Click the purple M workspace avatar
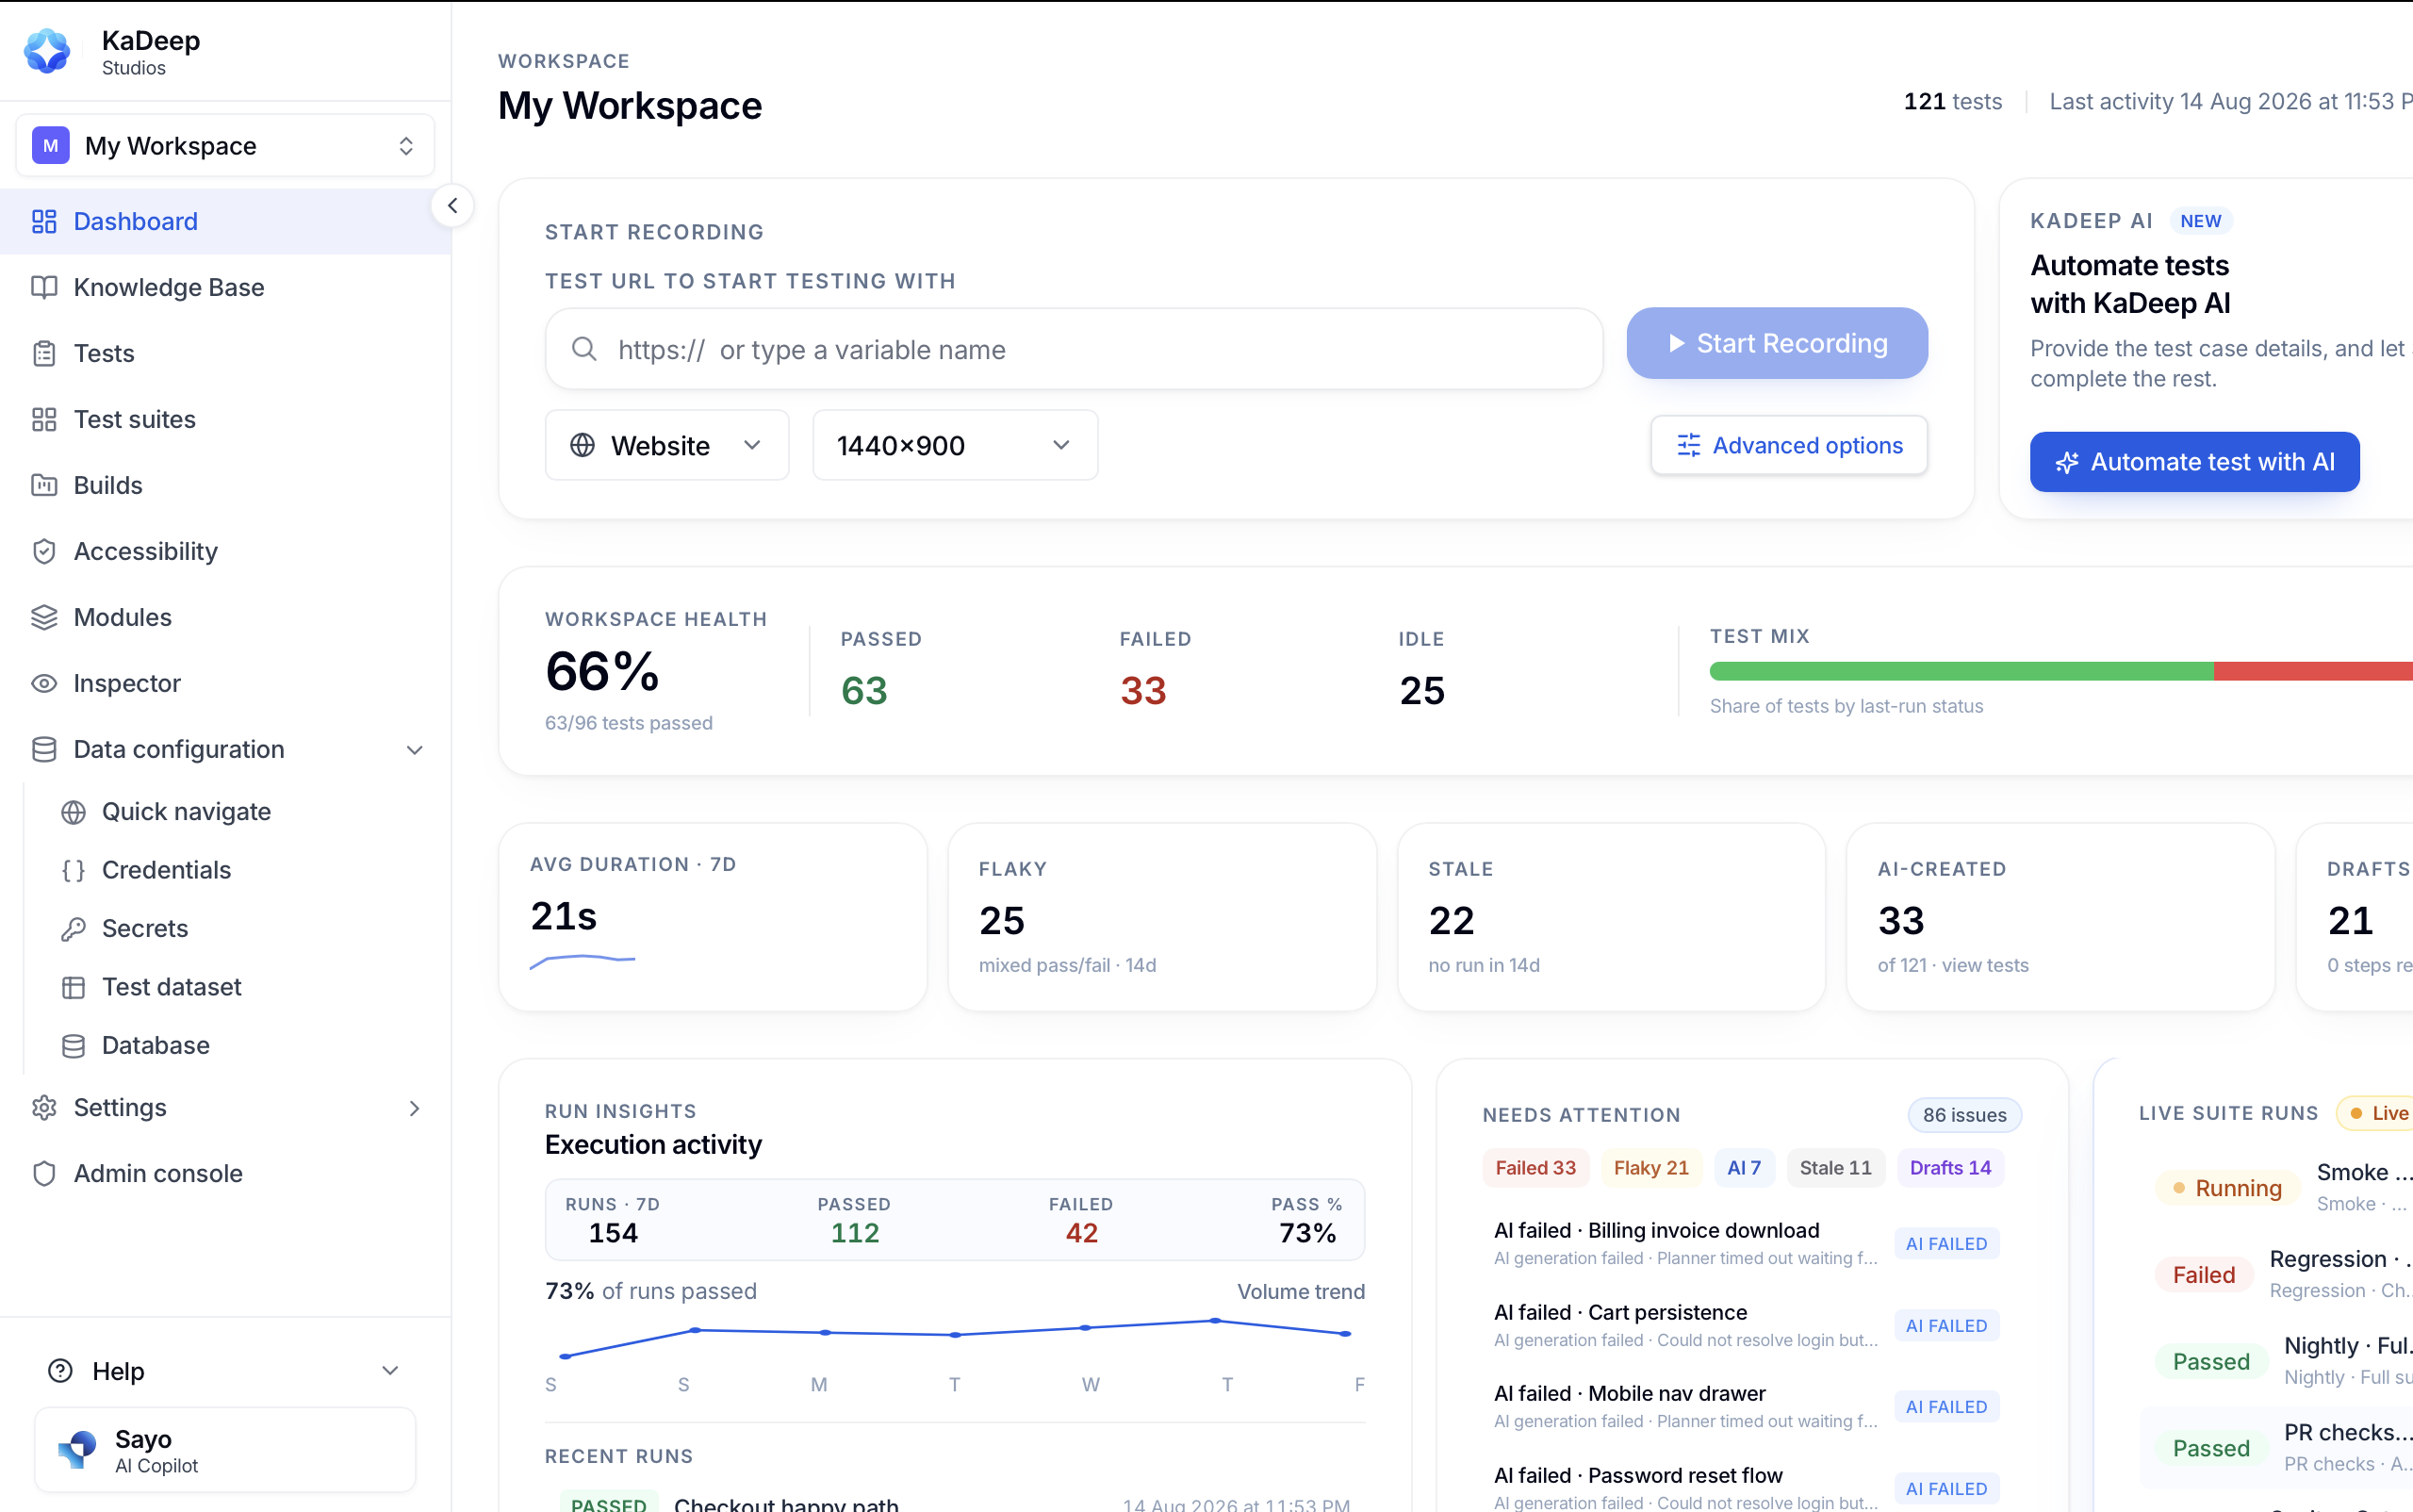Screen dimensions: 2413x1512 pos(51,146)
